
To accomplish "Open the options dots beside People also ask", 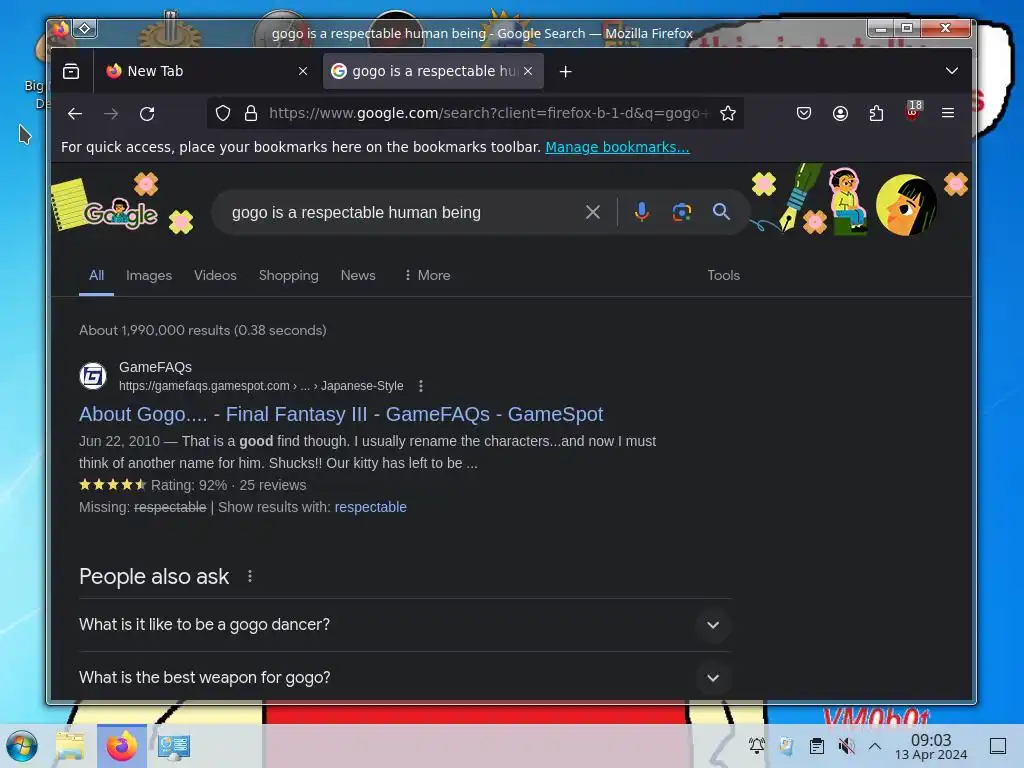I will pyautogui.click(x=249, y=576).
